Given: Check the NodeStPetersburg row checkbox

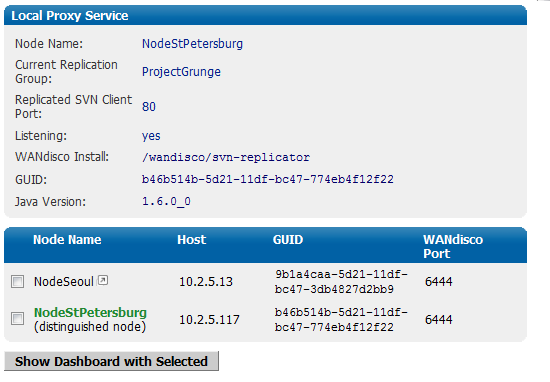Looking at the screenshot, I should [18, 319].
